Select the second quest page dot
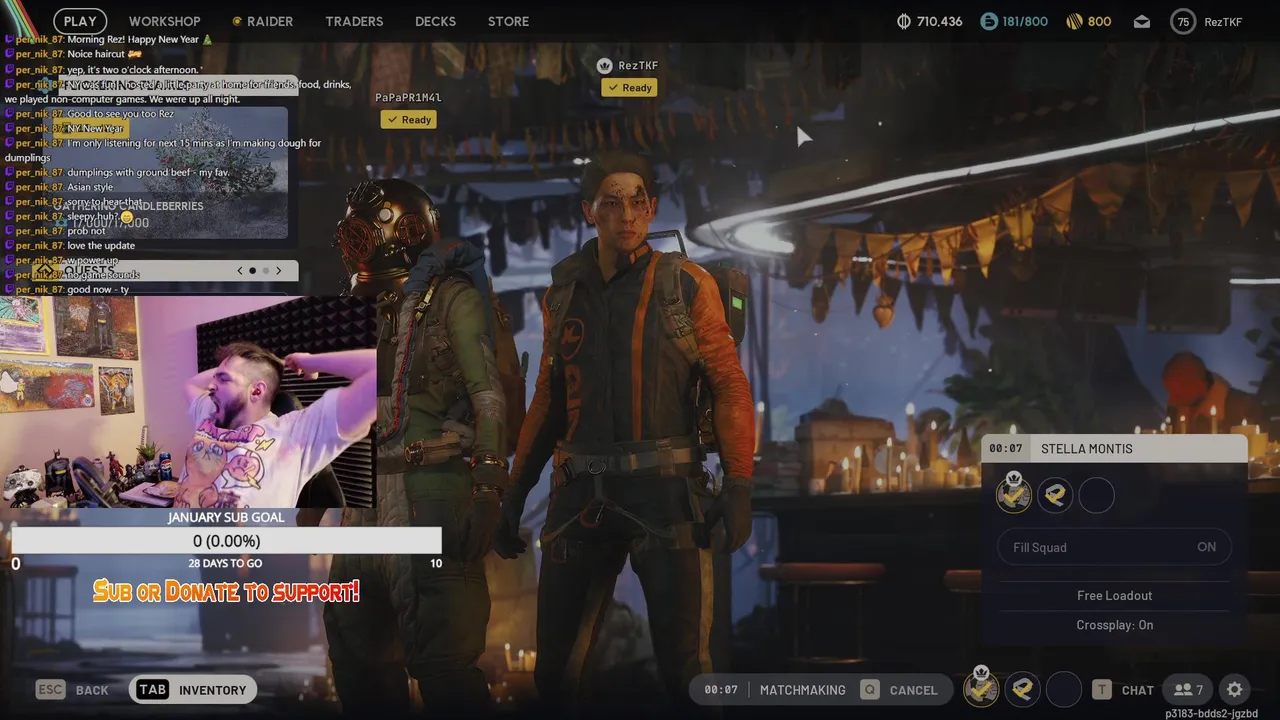This screenshot has height=720, width=1280. [x=266, y=270]
